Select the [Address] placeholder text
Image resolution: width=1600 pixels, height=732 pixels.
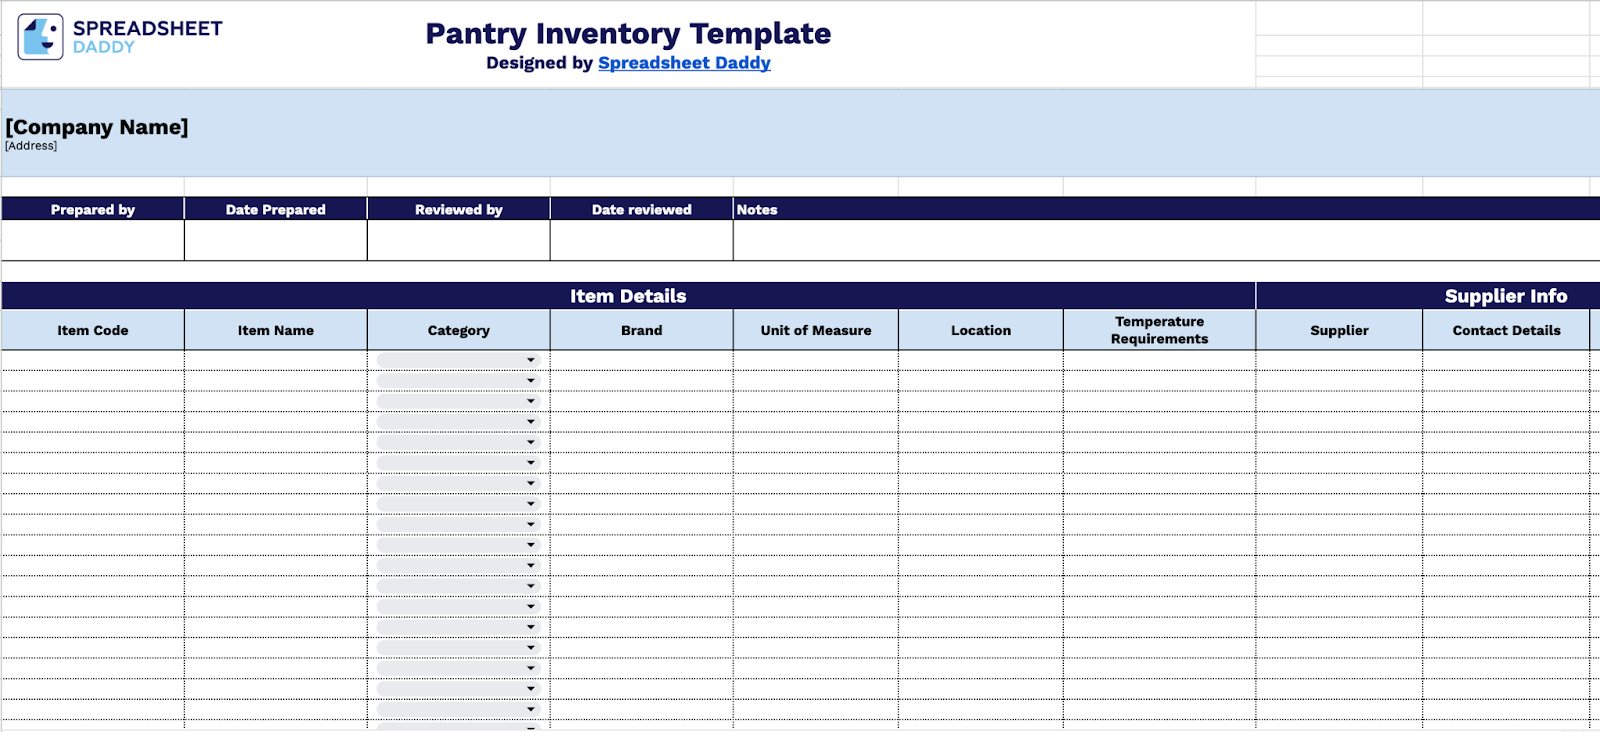pos(31,146)
